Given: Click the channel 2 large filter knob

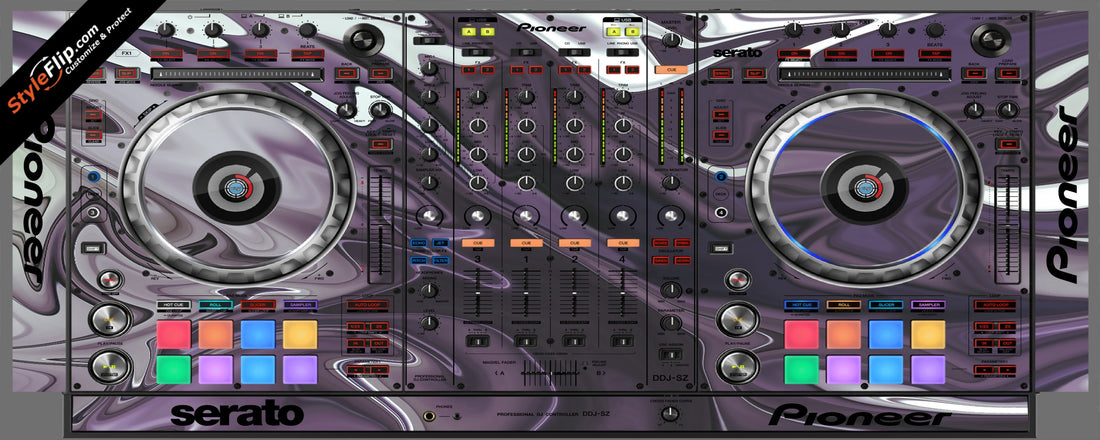Looking at the screenshot, I should [574, 215].
